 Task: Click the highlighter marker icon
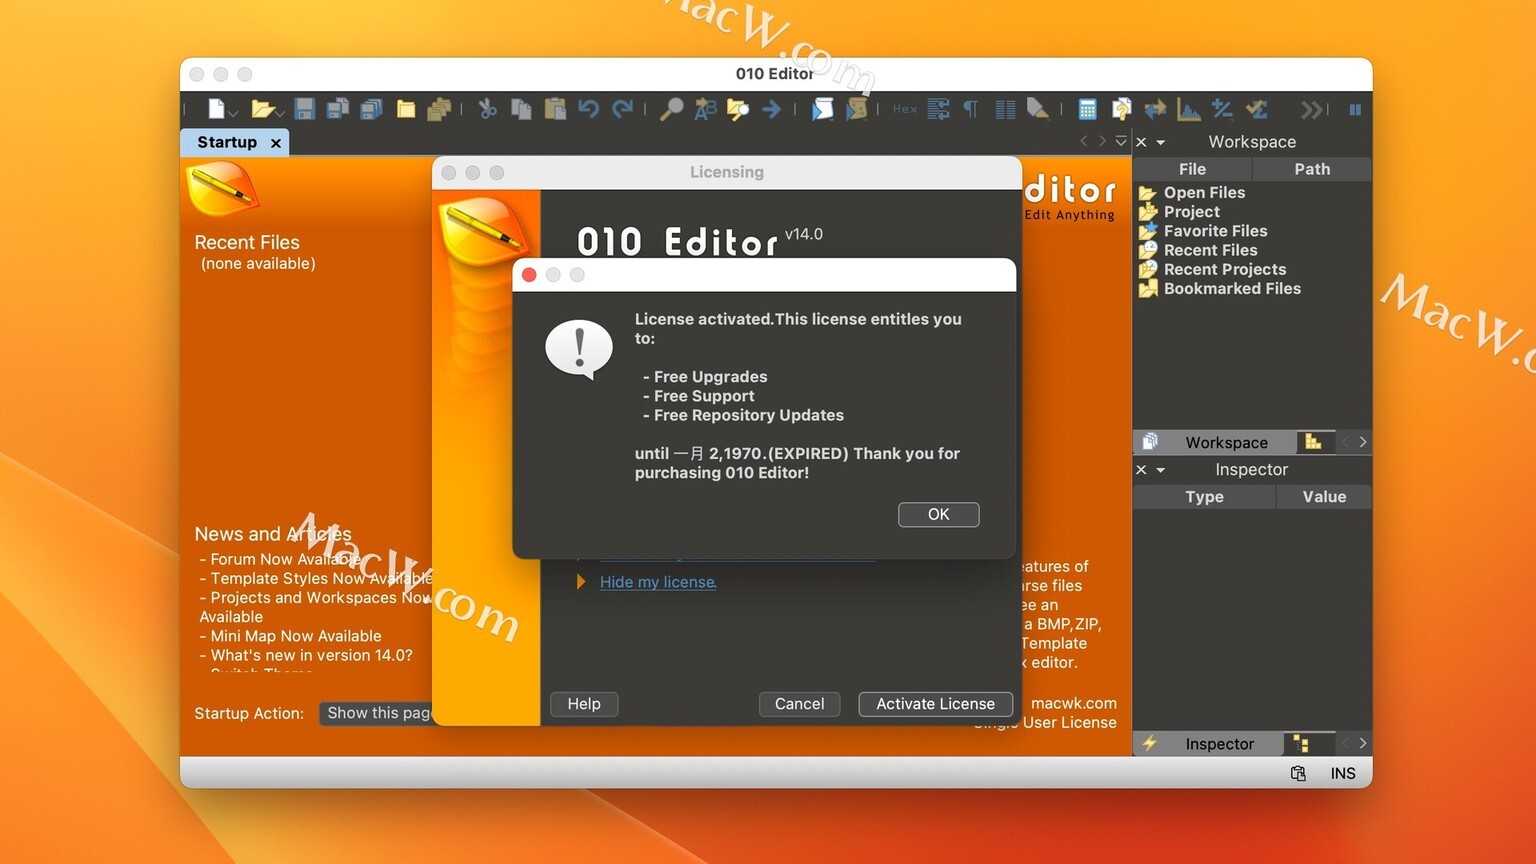tap(1038, 109)
